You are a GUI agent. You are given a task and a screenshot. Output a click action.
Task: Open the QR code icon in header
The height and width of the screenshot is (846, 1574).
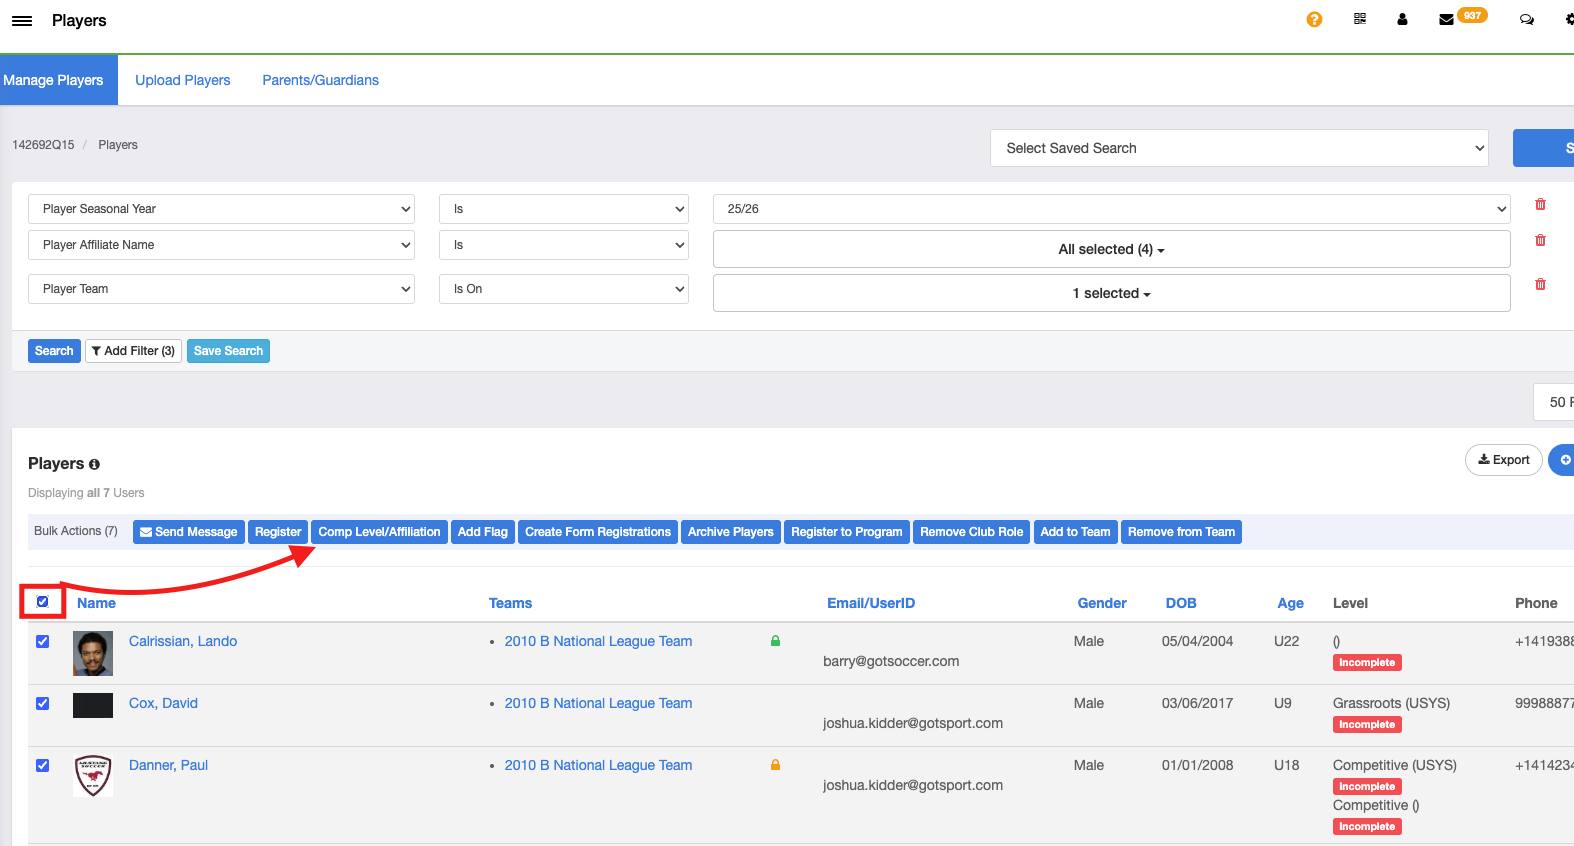(1360, 19)
